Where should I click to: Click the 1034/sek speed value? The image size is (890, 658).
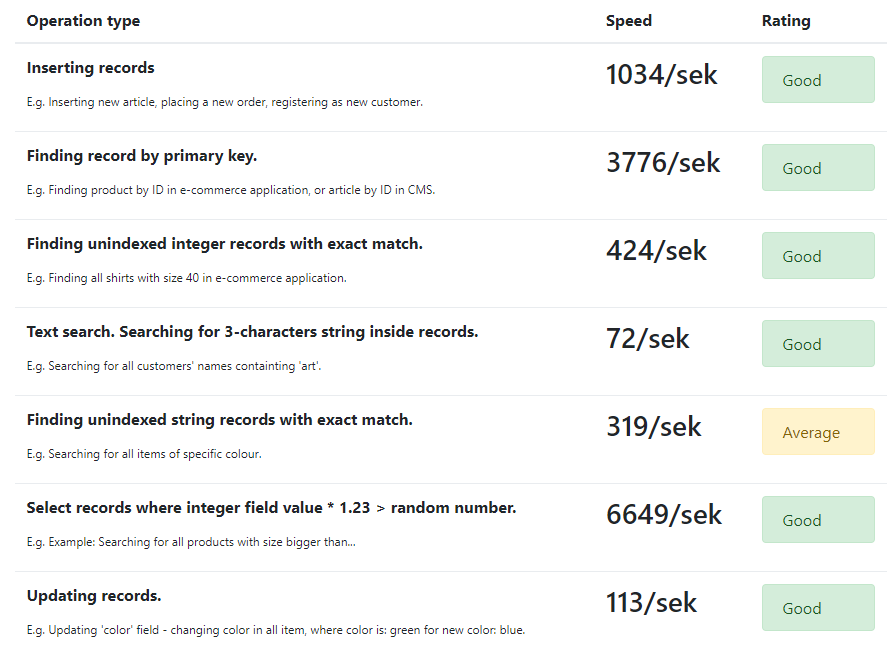pos(662,74)
